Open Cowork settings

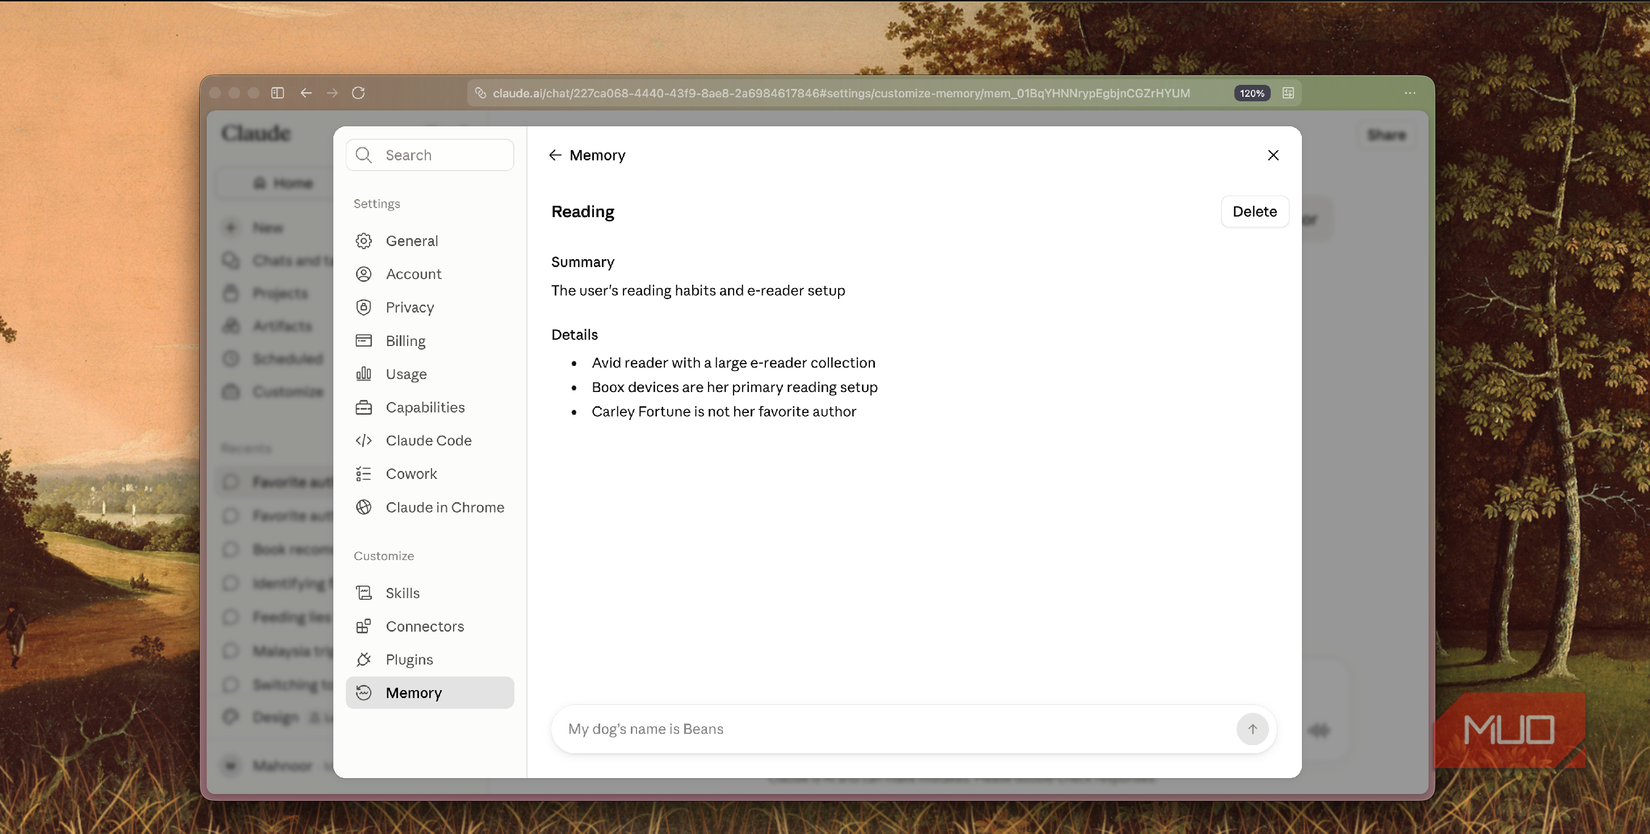point(430,474)
